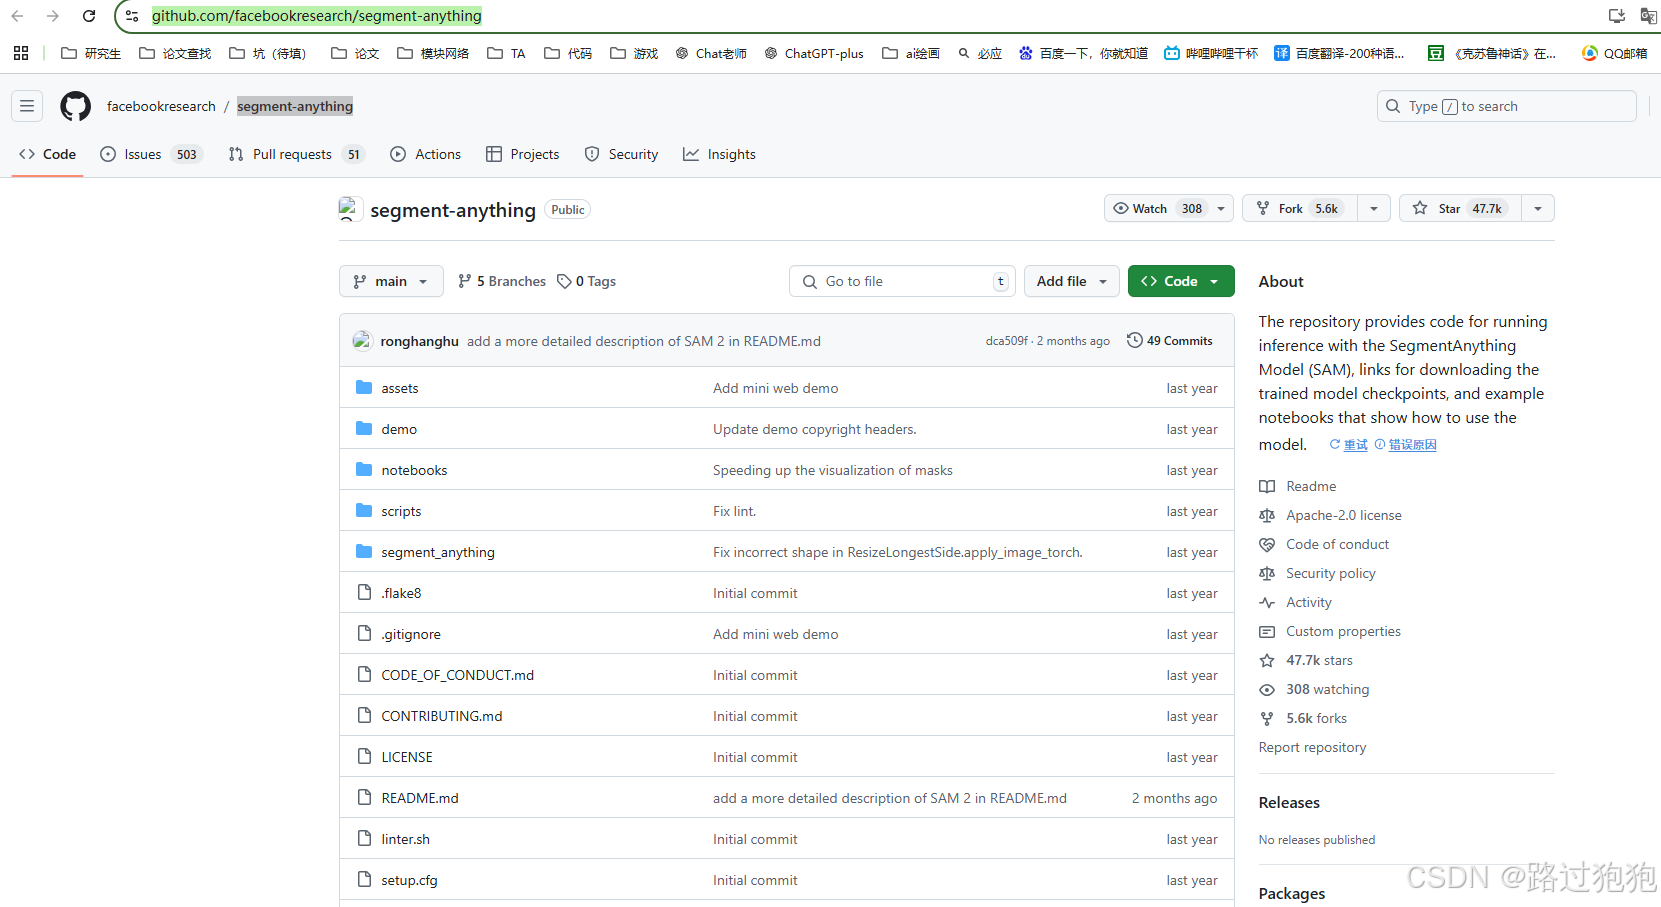Open the README.md file
The width and height of the screenshot is (1661, 907).
click(x=420, y=798)
